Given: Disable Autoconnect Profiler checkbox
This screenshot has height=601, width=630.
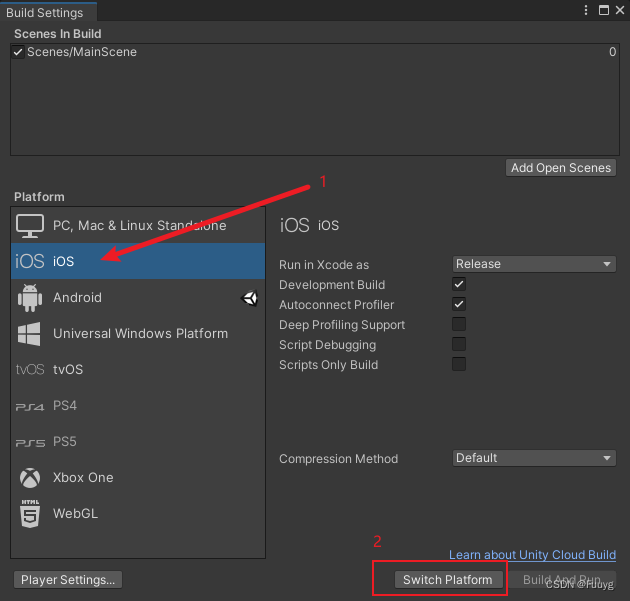Looking at the screenshot, I should pos(459,304).
